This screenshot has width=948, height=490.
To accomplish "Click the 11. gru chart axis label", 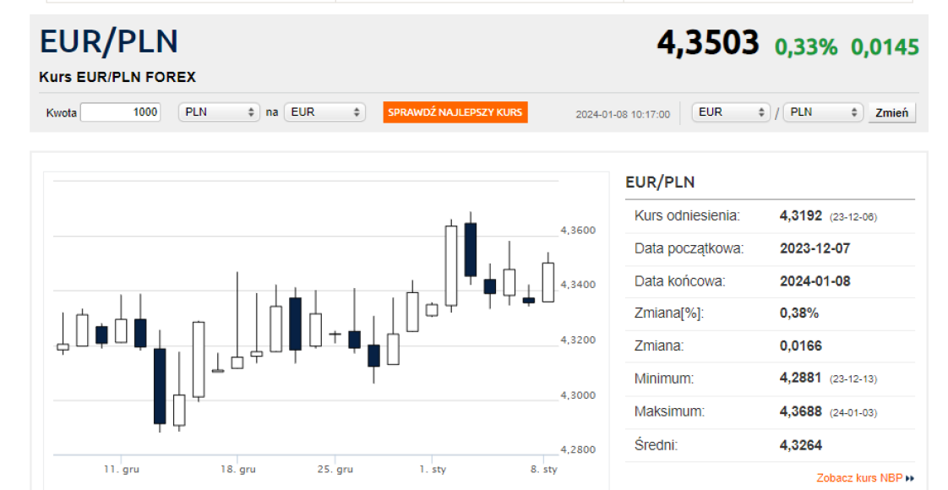I will [121, 469].
